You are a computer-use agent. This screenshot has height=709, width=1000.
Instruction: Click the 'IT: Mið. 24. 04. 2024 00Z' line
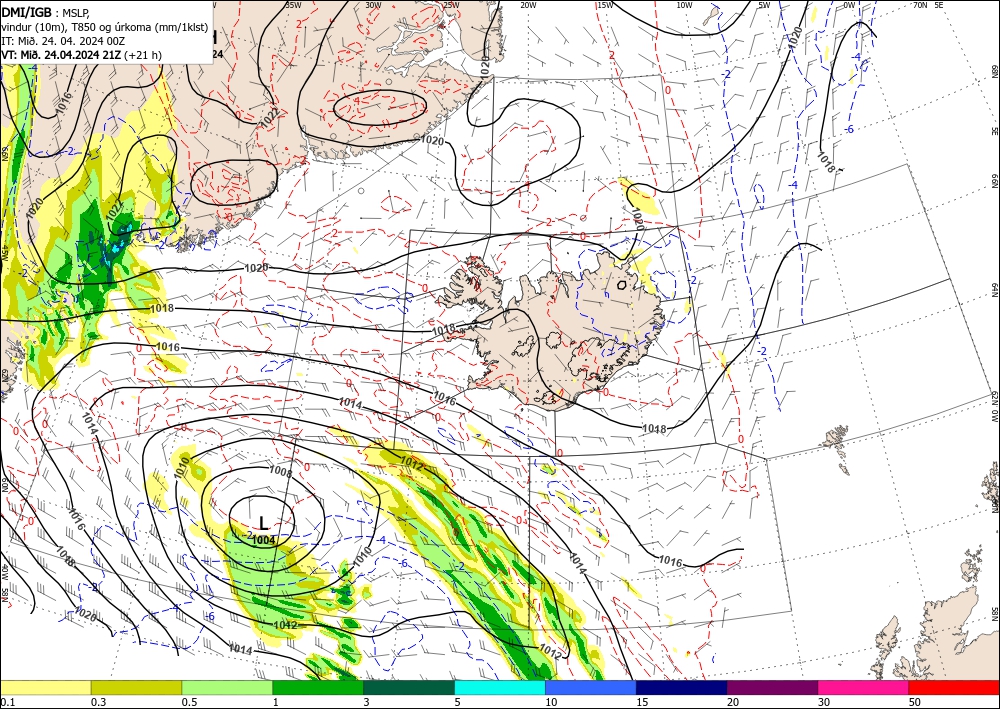63,40
